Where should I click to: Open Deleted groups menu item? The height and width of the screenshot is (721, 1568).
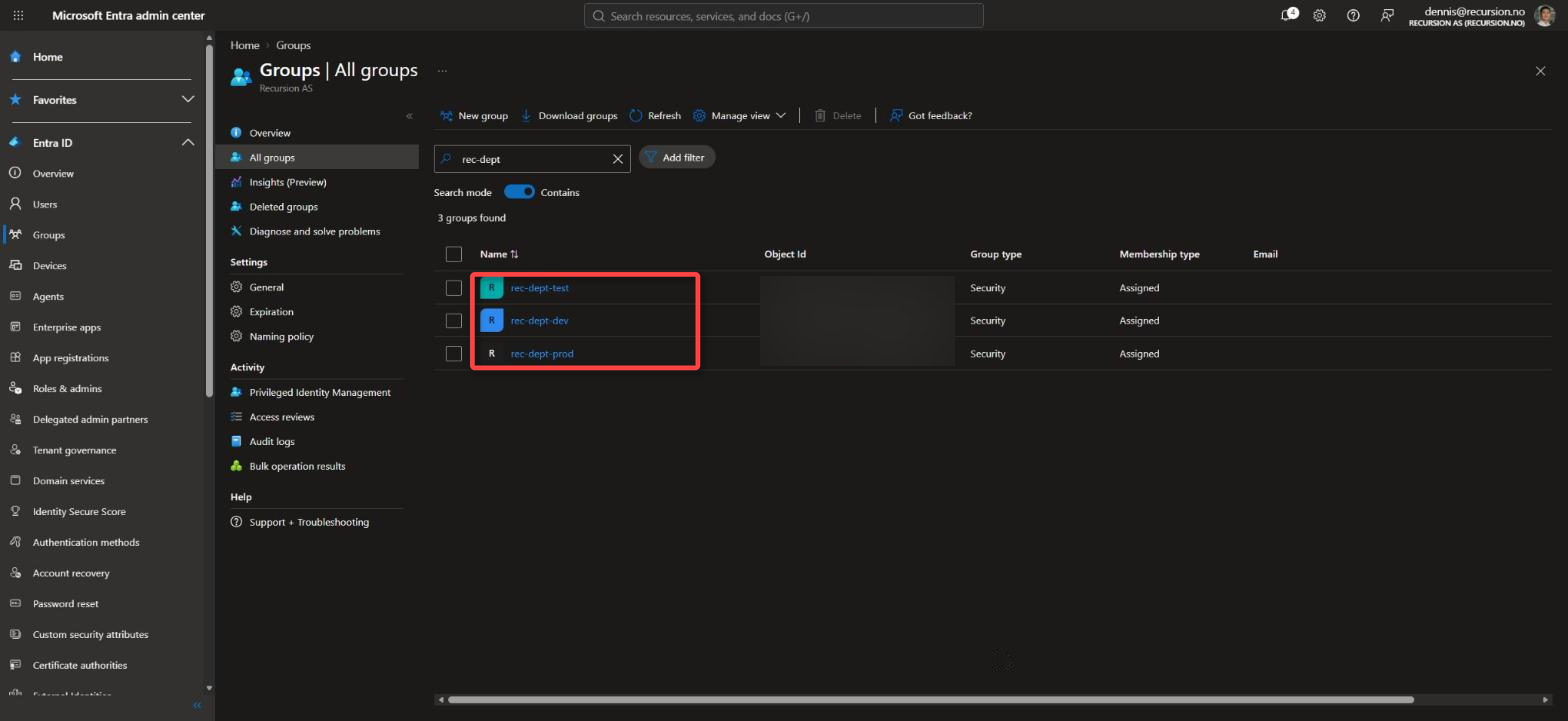tap(283, 207)
